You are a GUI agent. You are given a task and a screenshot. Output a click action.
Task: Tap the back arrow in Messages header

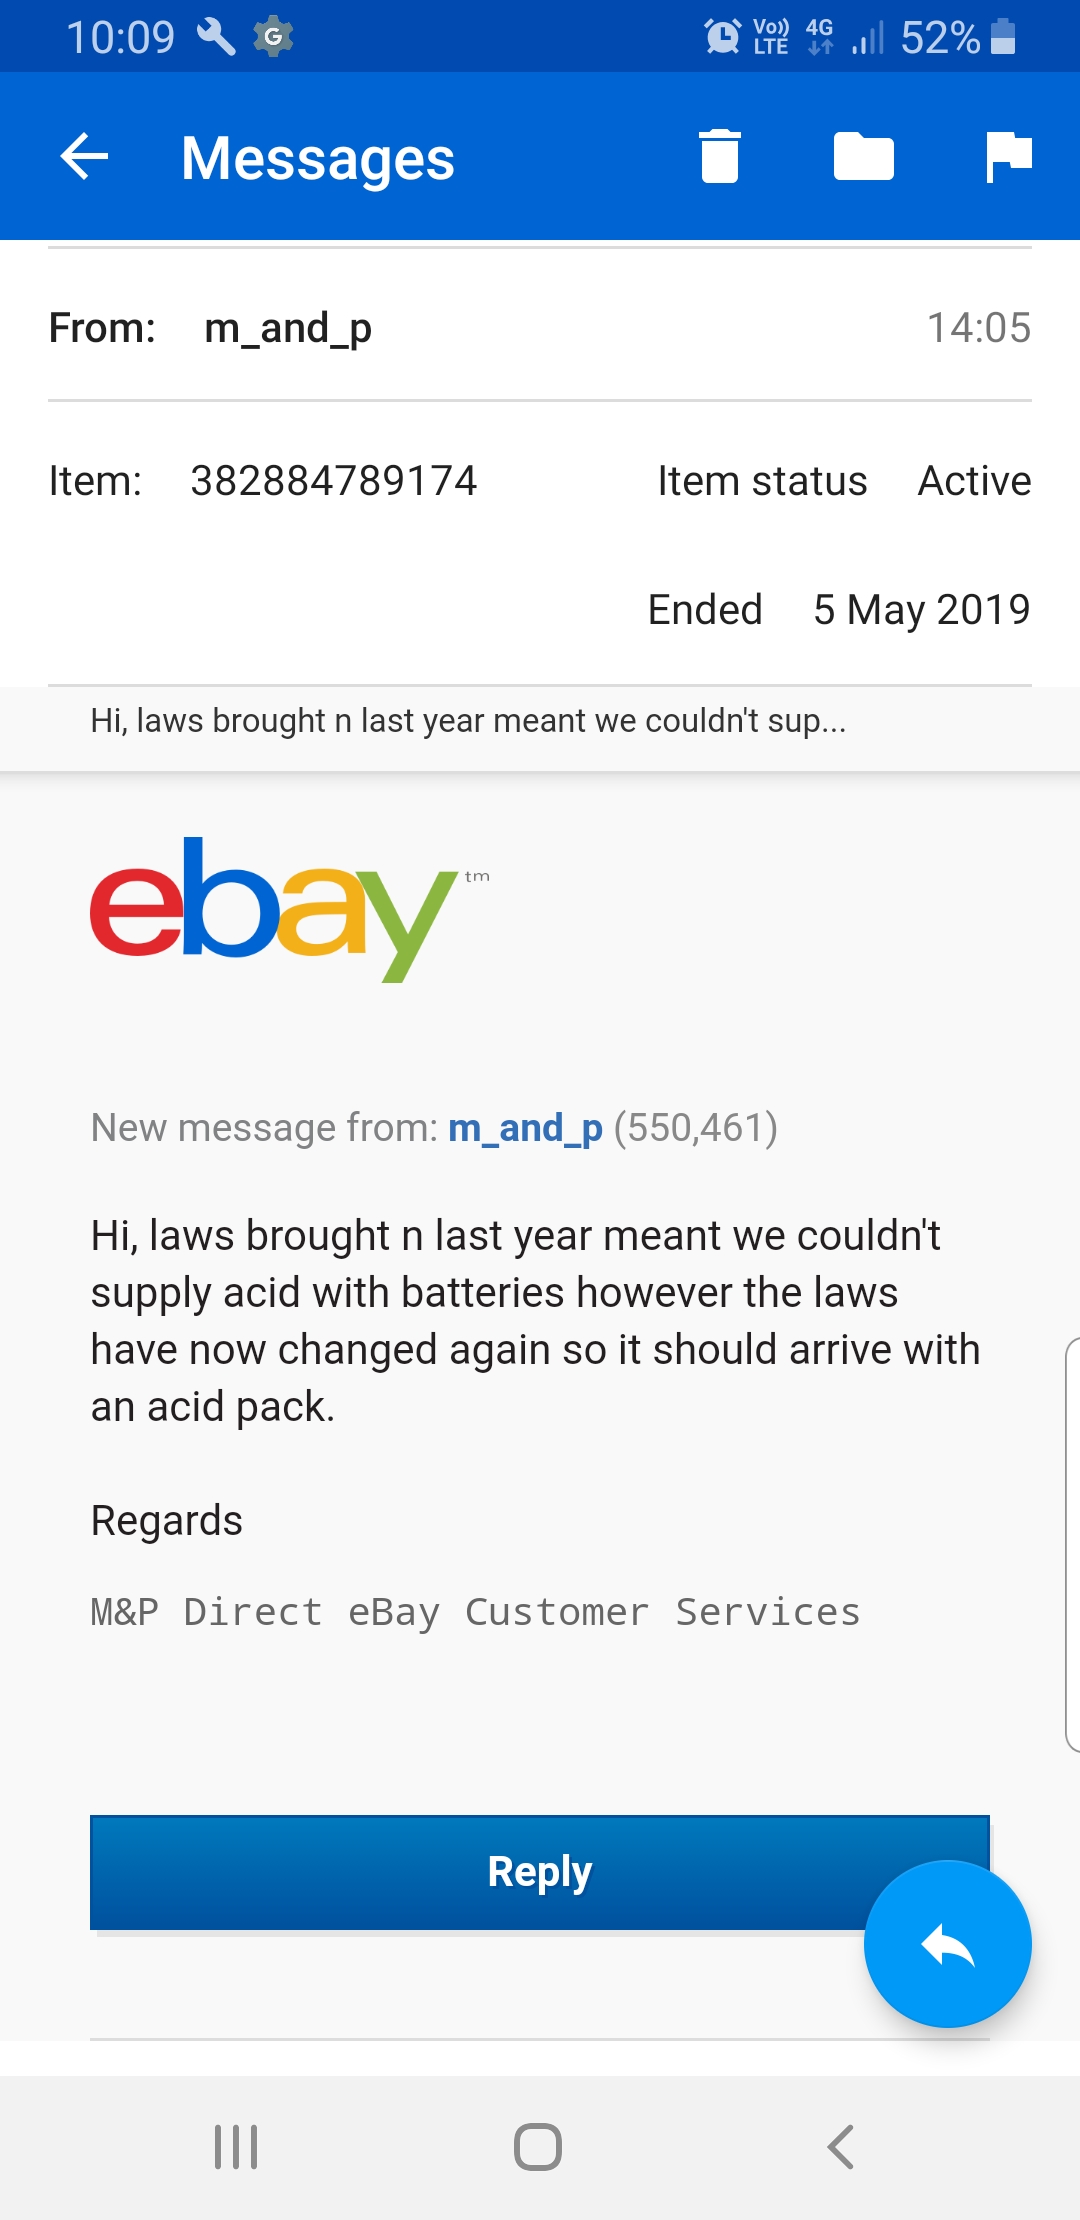tap(85, 157)
